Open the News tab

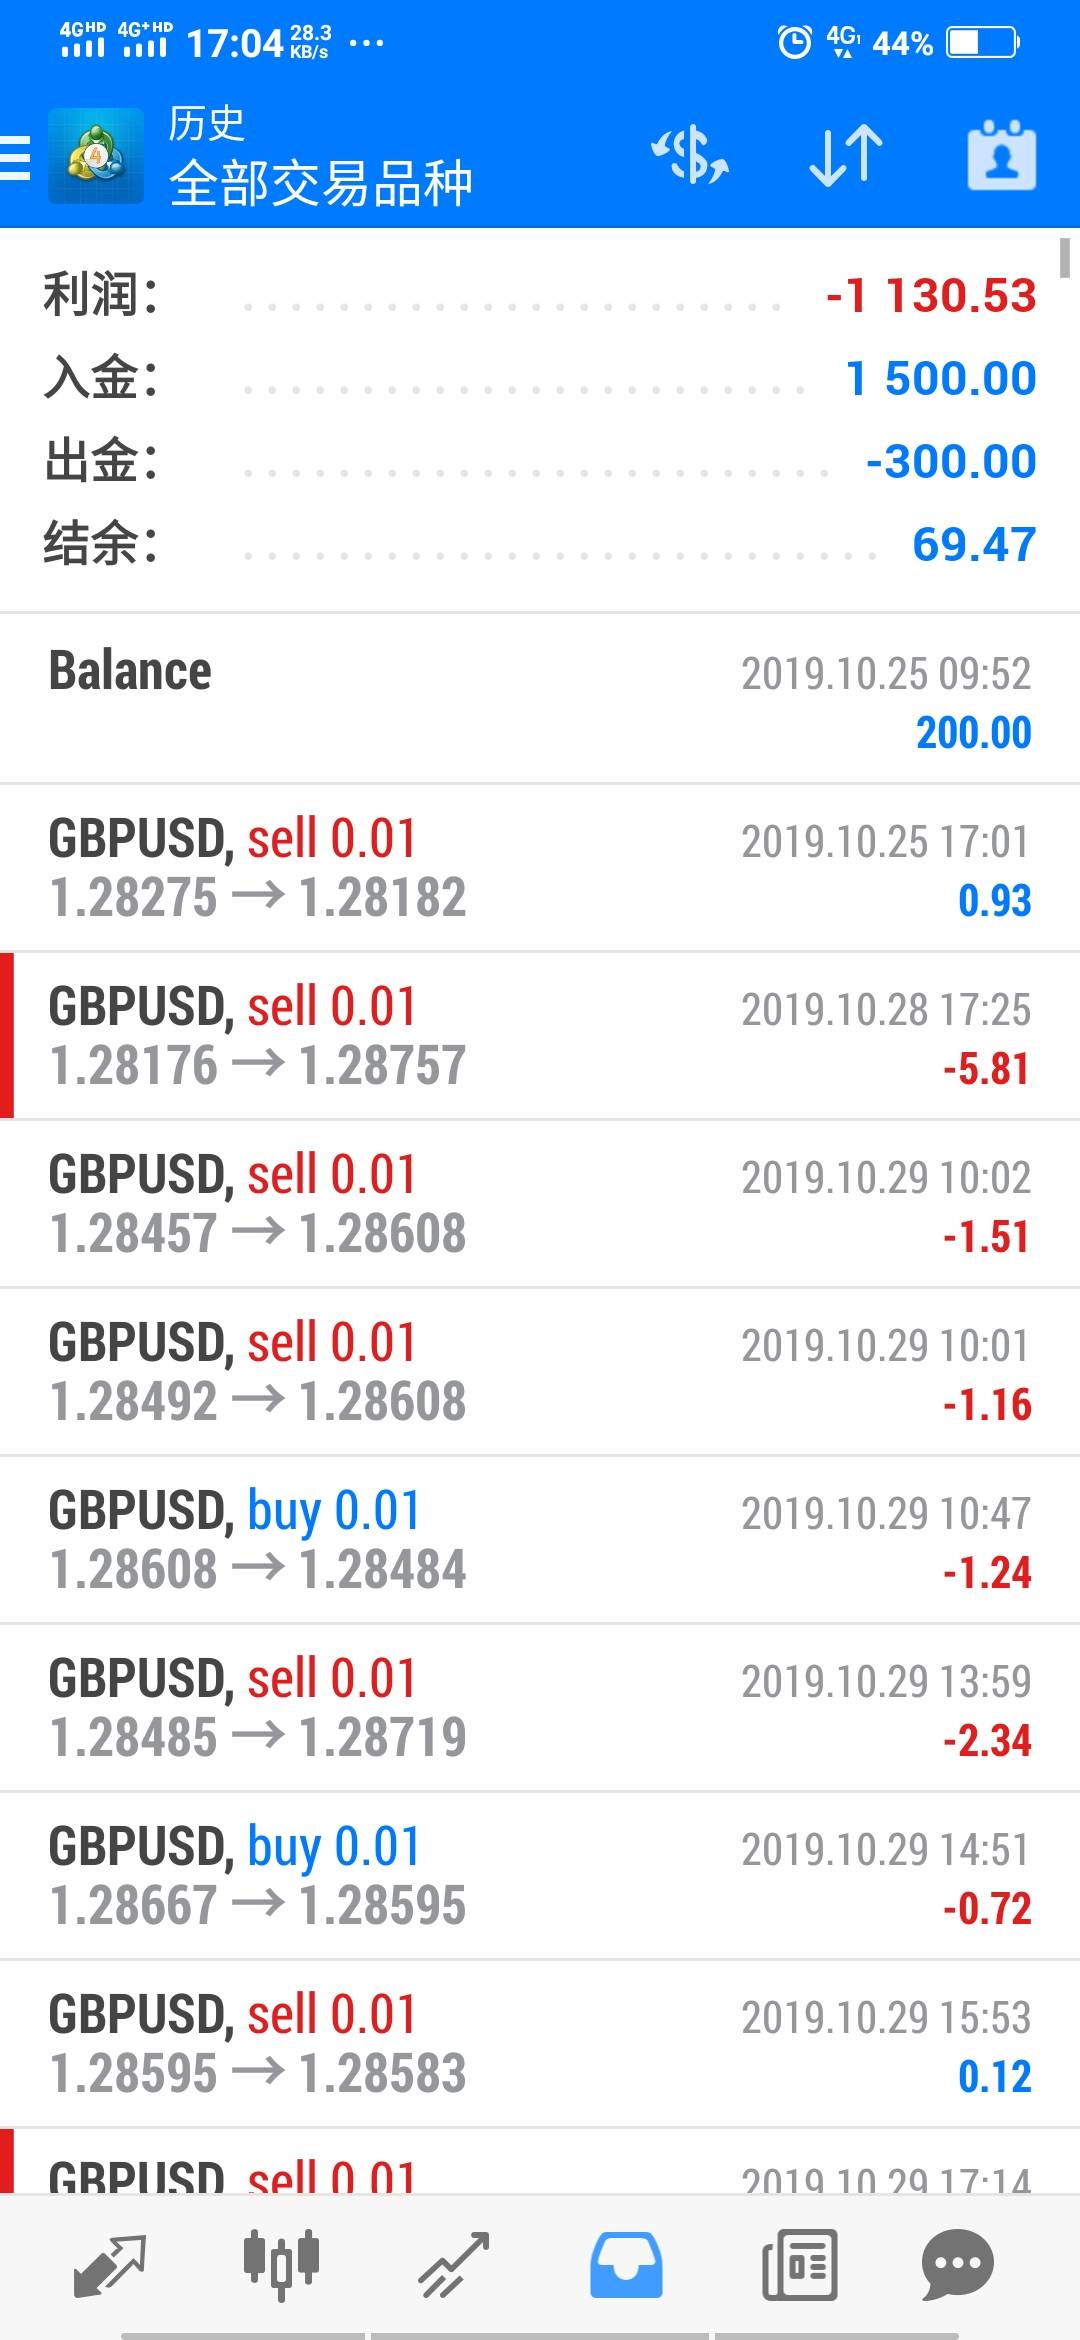[x=799, y=2265]
